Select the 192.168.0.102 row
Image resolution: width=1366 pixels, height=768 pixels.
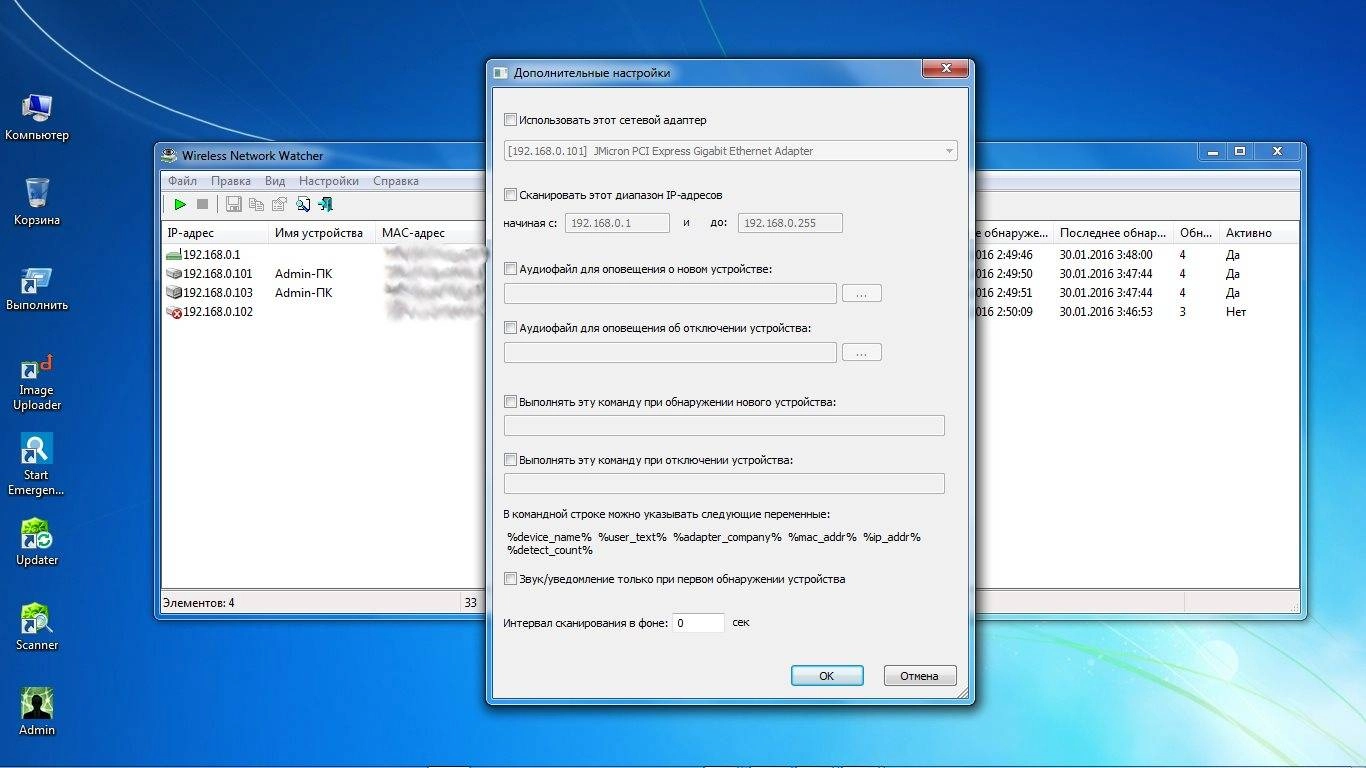[x=323, y=312]
